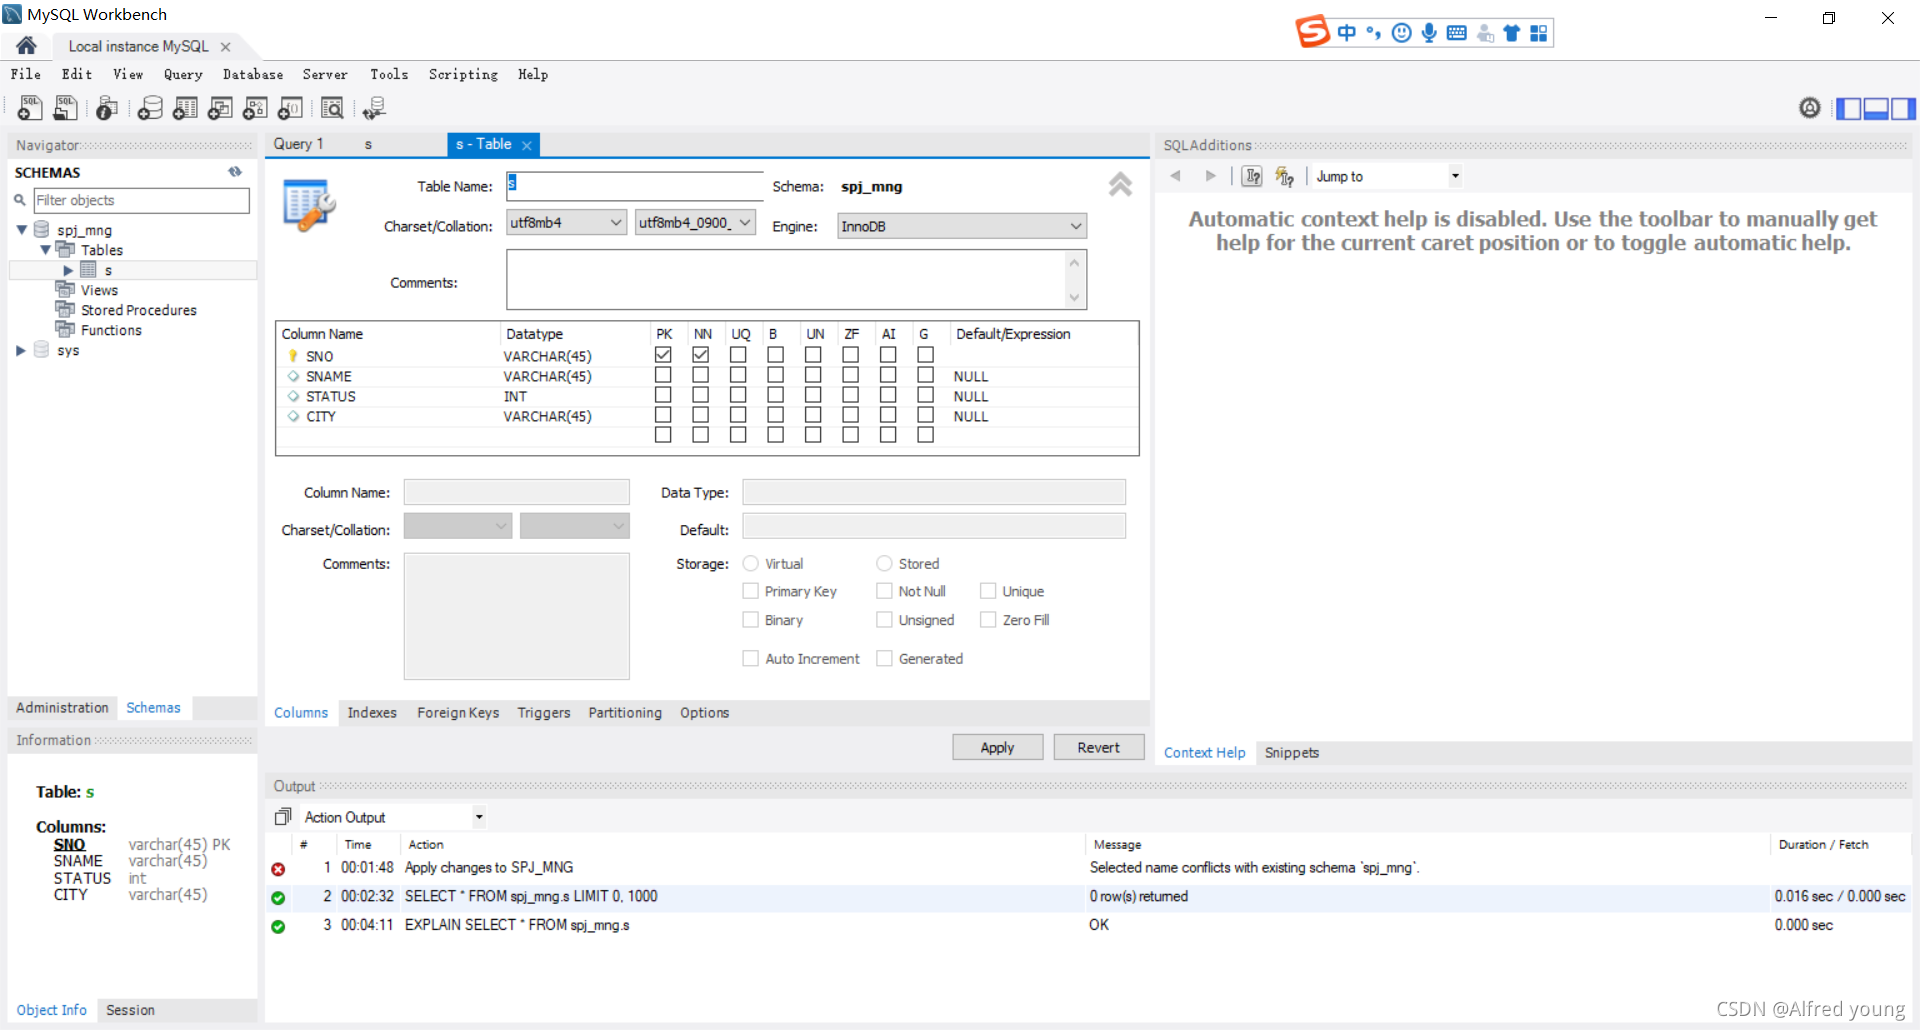Open the Query menu

pyautogui.click(x=183, y=74)
